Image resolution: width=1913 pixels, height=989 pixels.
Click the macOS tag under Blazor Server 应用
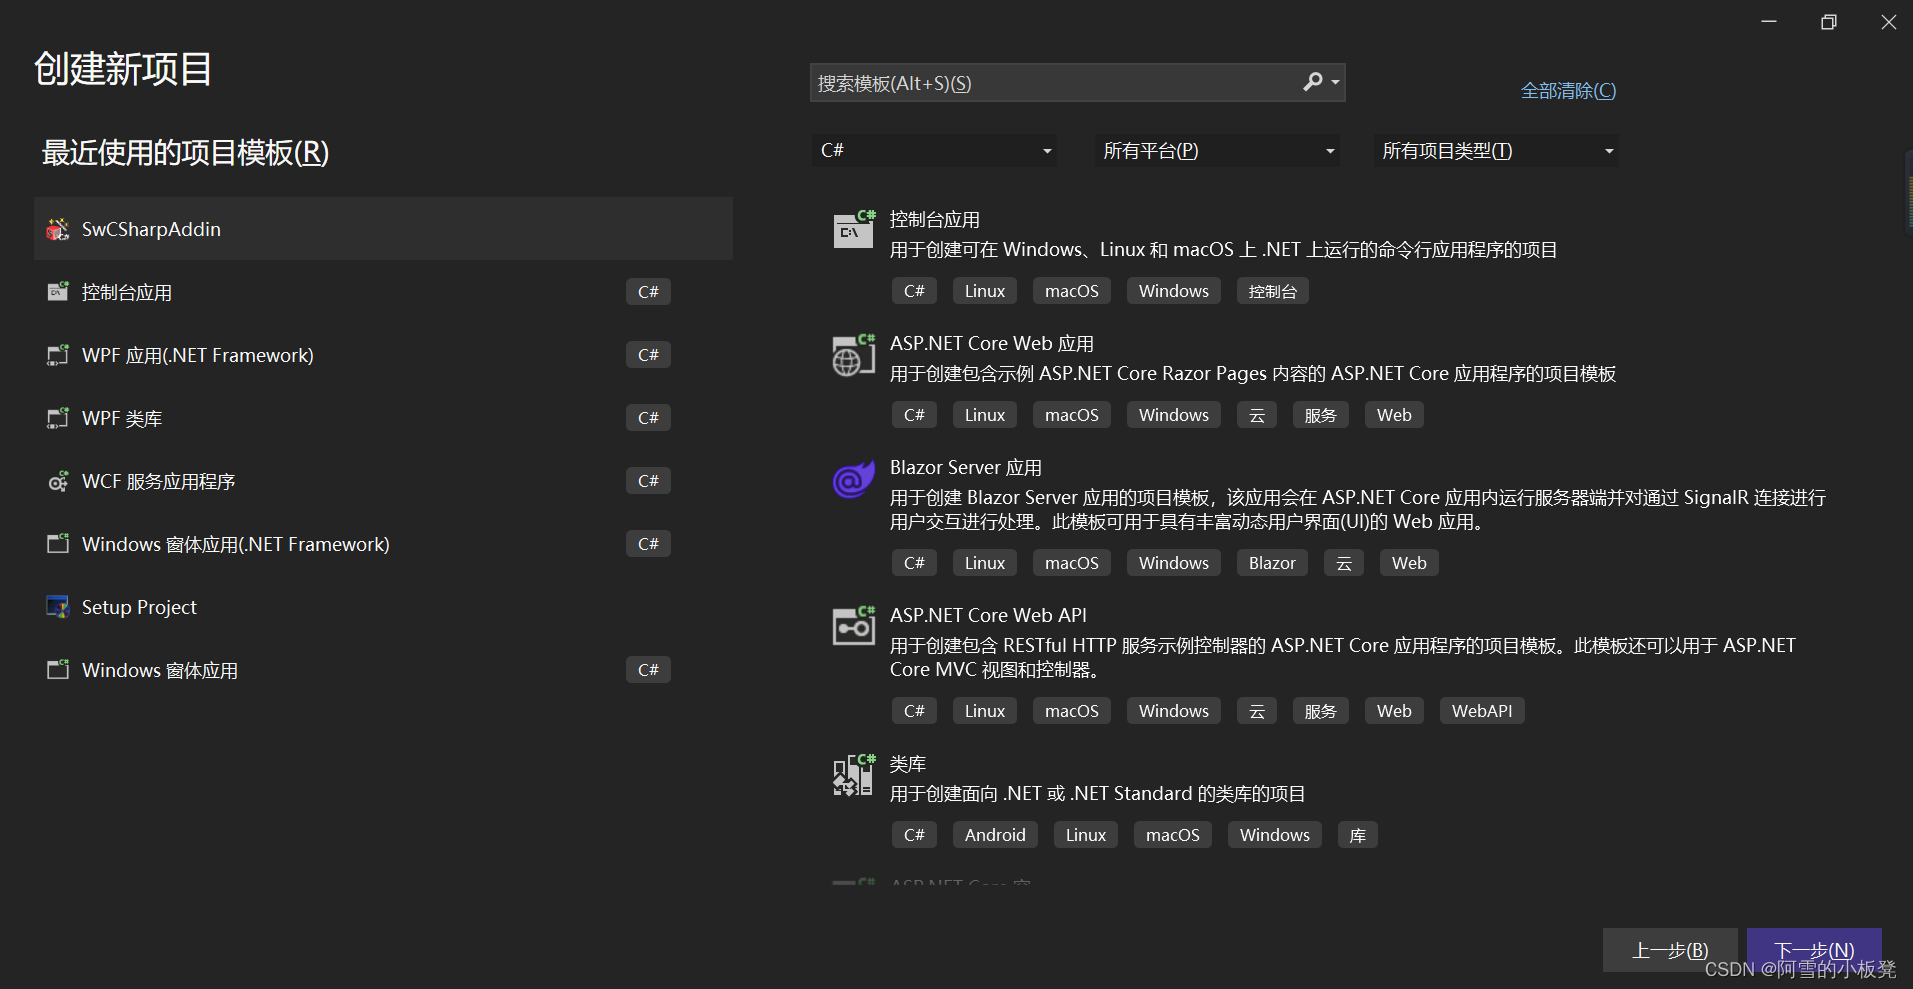(1072, 563)
